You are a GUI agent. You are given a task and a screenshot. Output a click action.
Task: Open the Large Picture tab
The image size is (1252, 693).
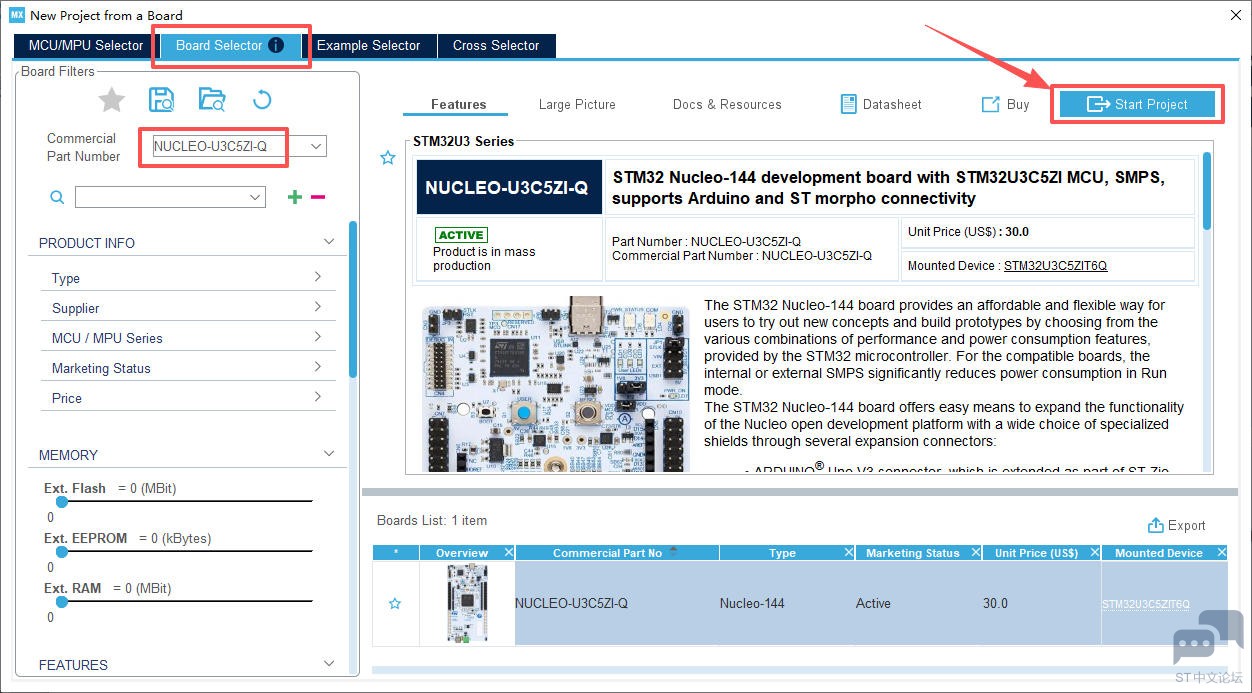pyautogui.click(x=577, y=104)
